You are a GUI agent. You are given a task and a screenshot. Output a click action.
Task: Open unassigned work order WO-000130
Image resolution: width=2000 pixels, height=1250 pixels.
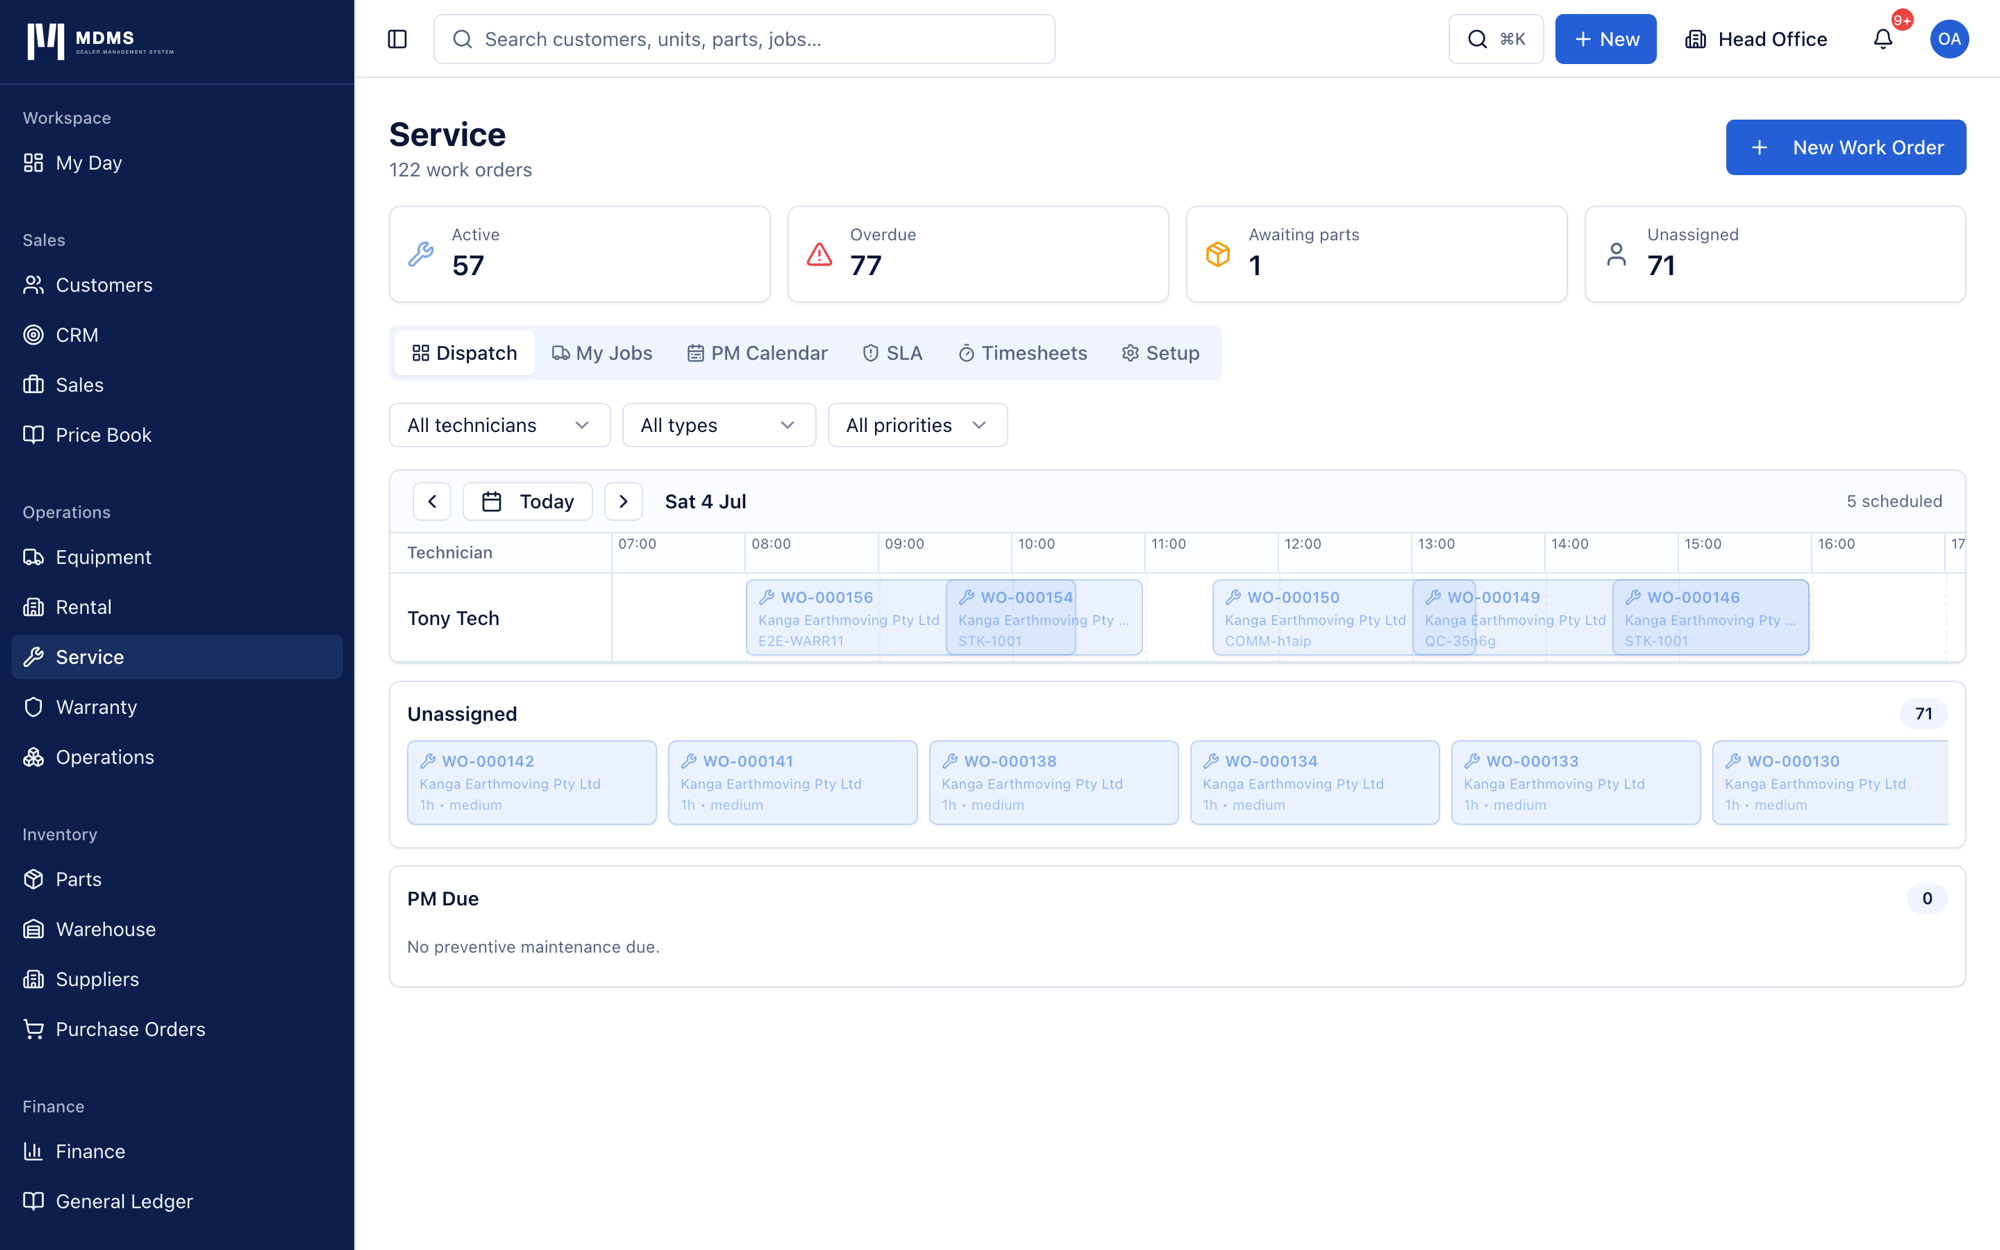point(1830,782)
